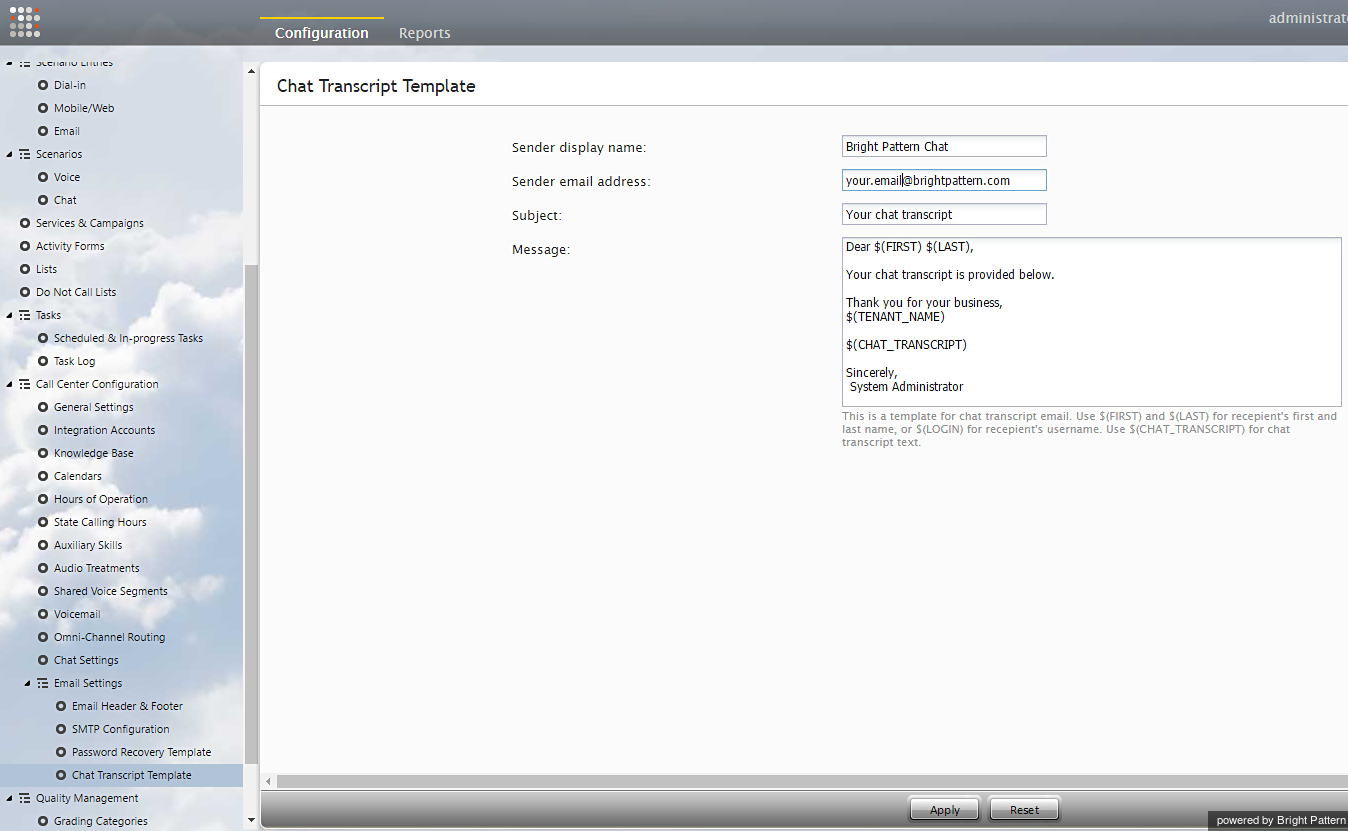The image size is (1348, 831).
Task: Open Knowledge Base
Action: [x=93, y=453]
